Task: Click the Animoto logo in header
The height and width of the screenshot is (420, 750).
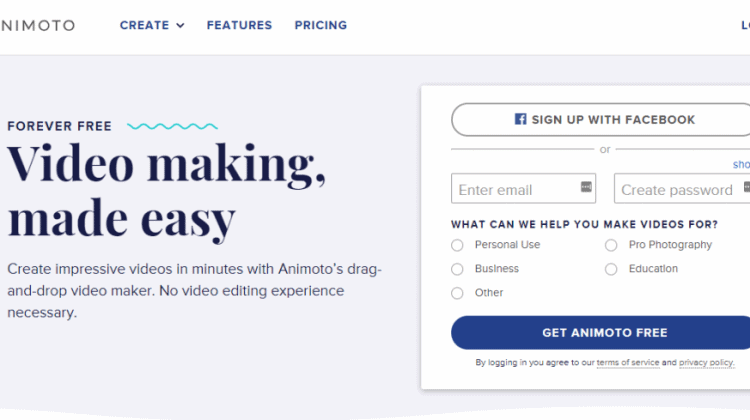Action: coord(38,25)
